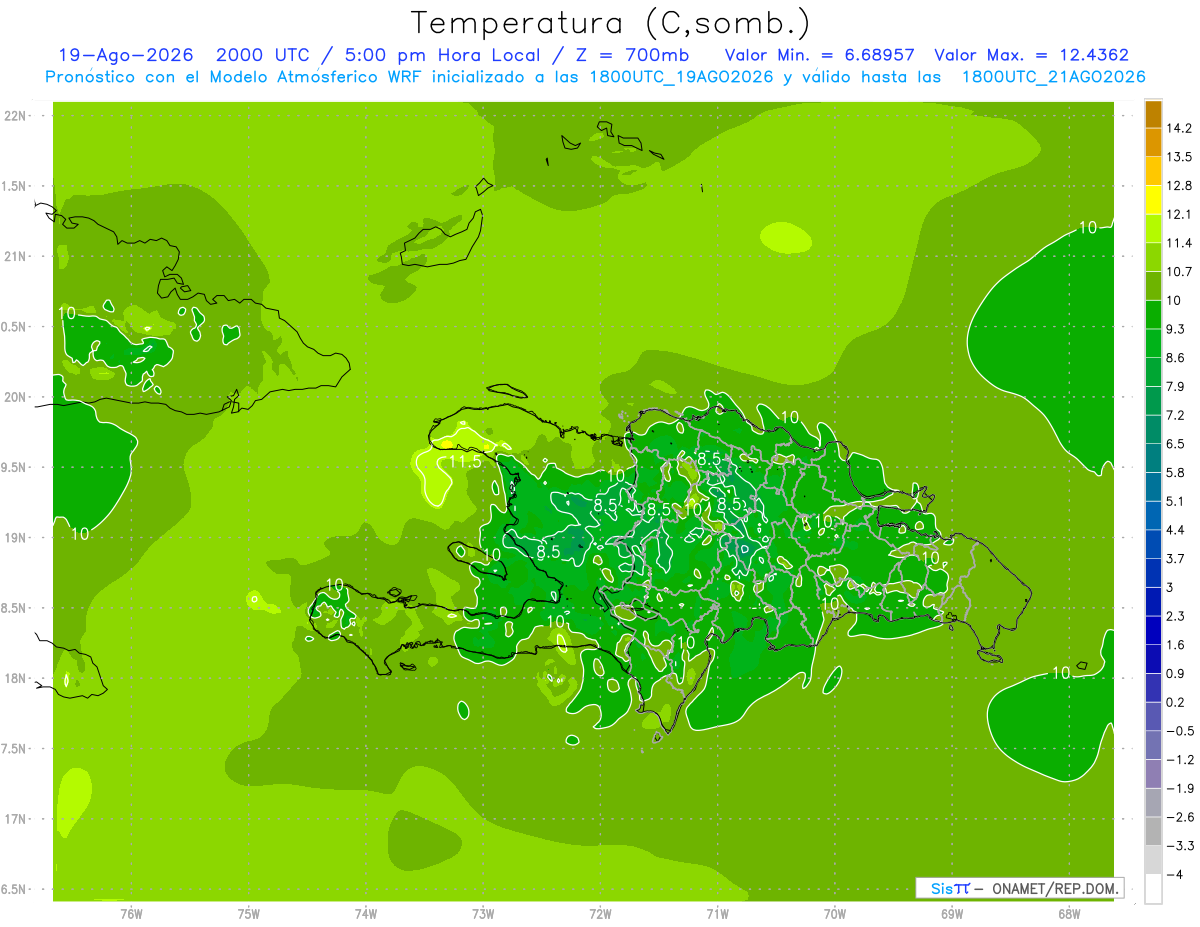Click the "76W" longitude axis label

pos(131,913)
